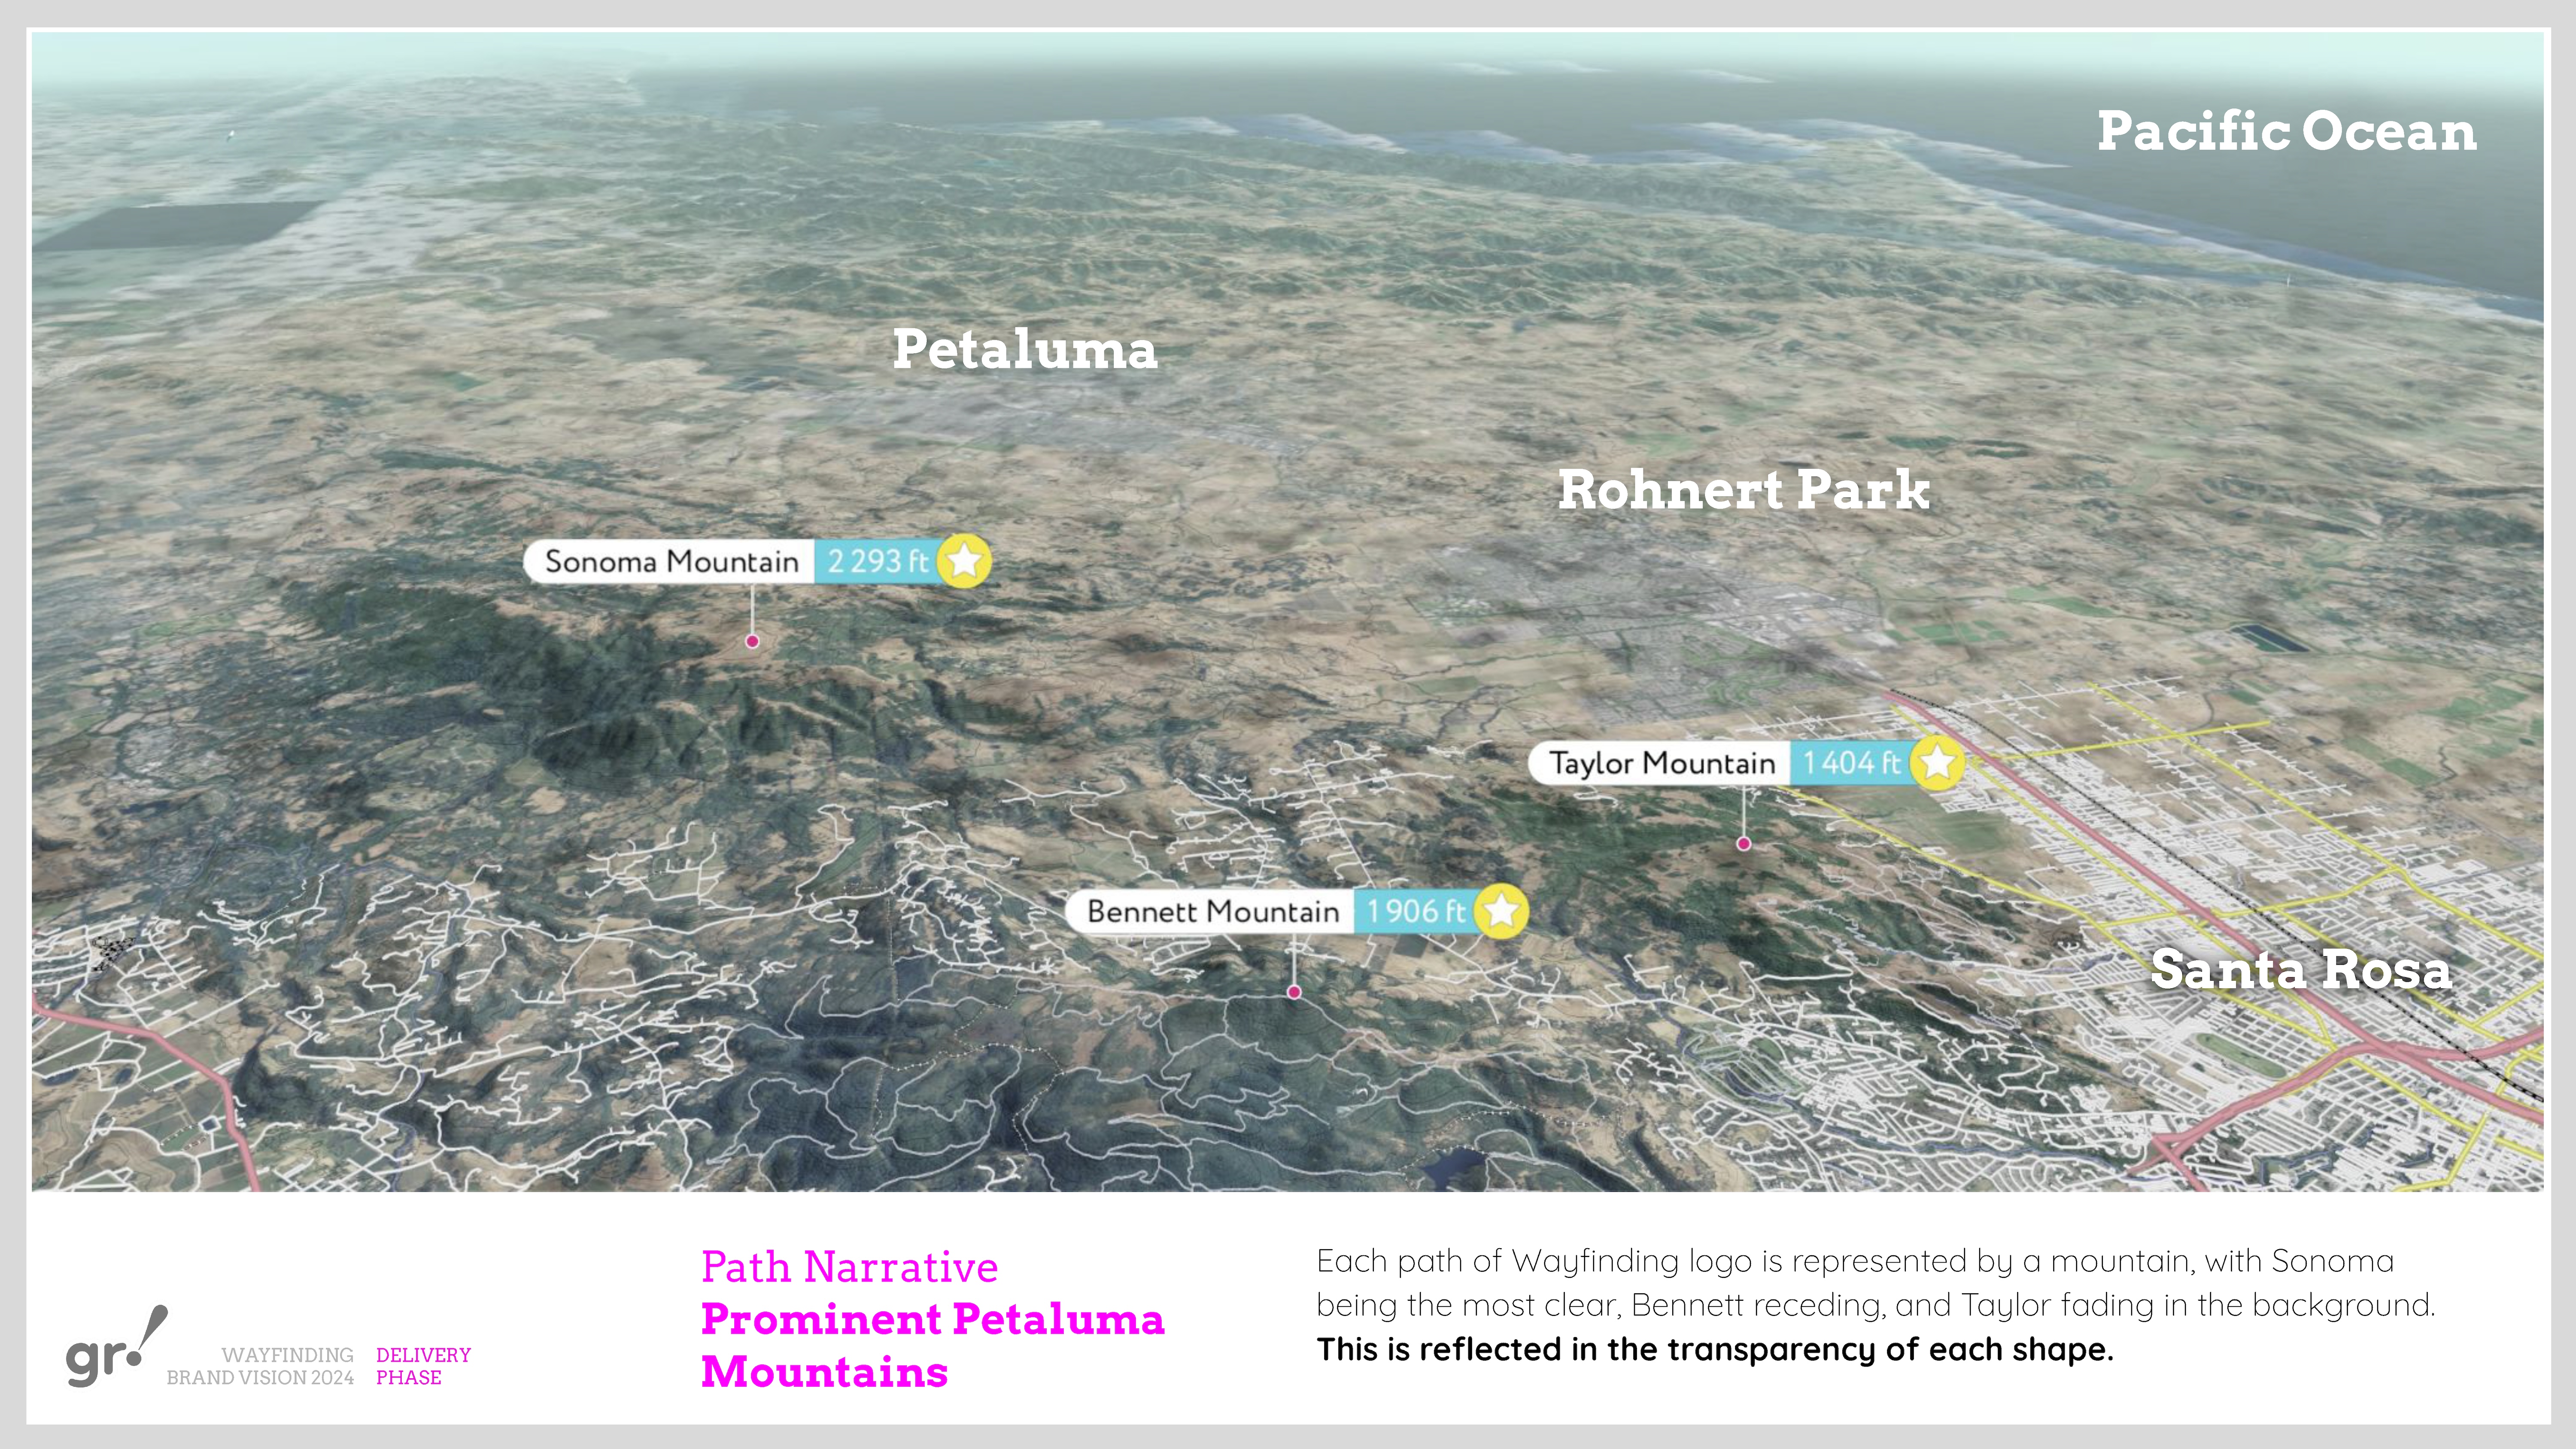Select the Prominent Petaluma Mountains title
This screenshot has height=1449, width=2576.
[x=932, y=1345]
